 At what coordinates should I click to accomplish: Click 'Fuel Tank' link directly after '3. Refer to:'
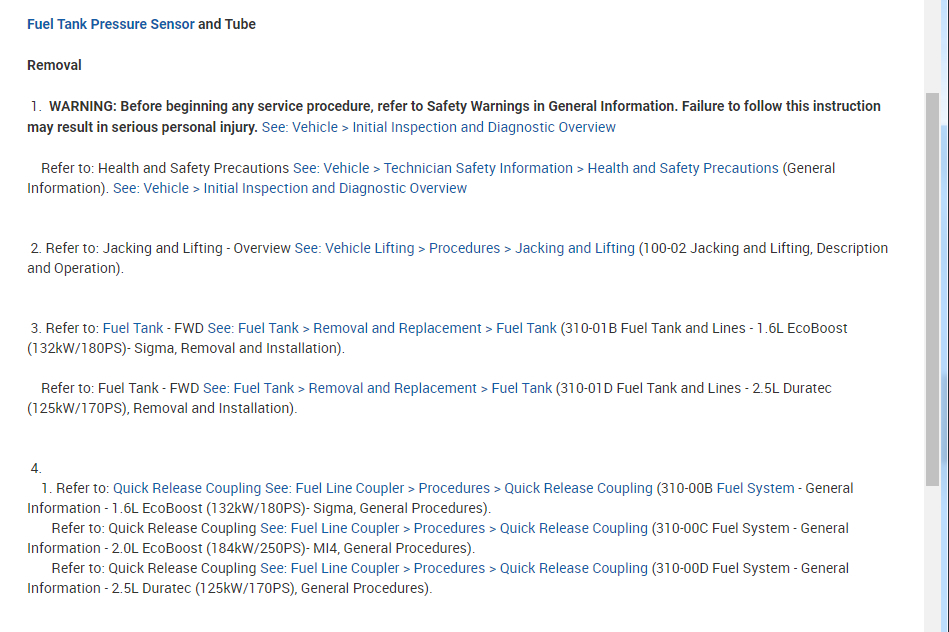click(133, 328)
